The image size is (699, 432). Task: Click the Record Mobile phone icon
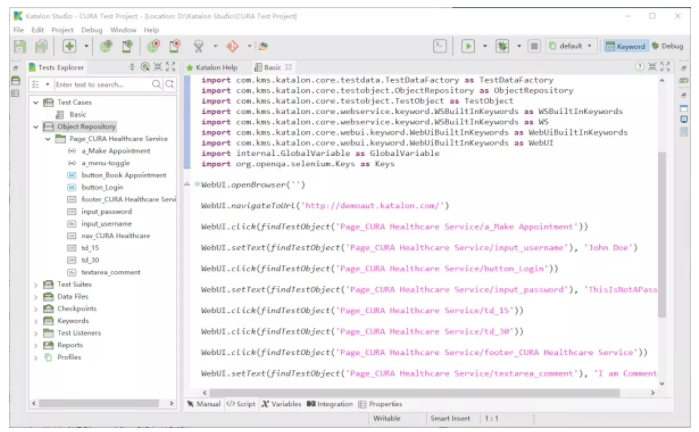(175, 46)
